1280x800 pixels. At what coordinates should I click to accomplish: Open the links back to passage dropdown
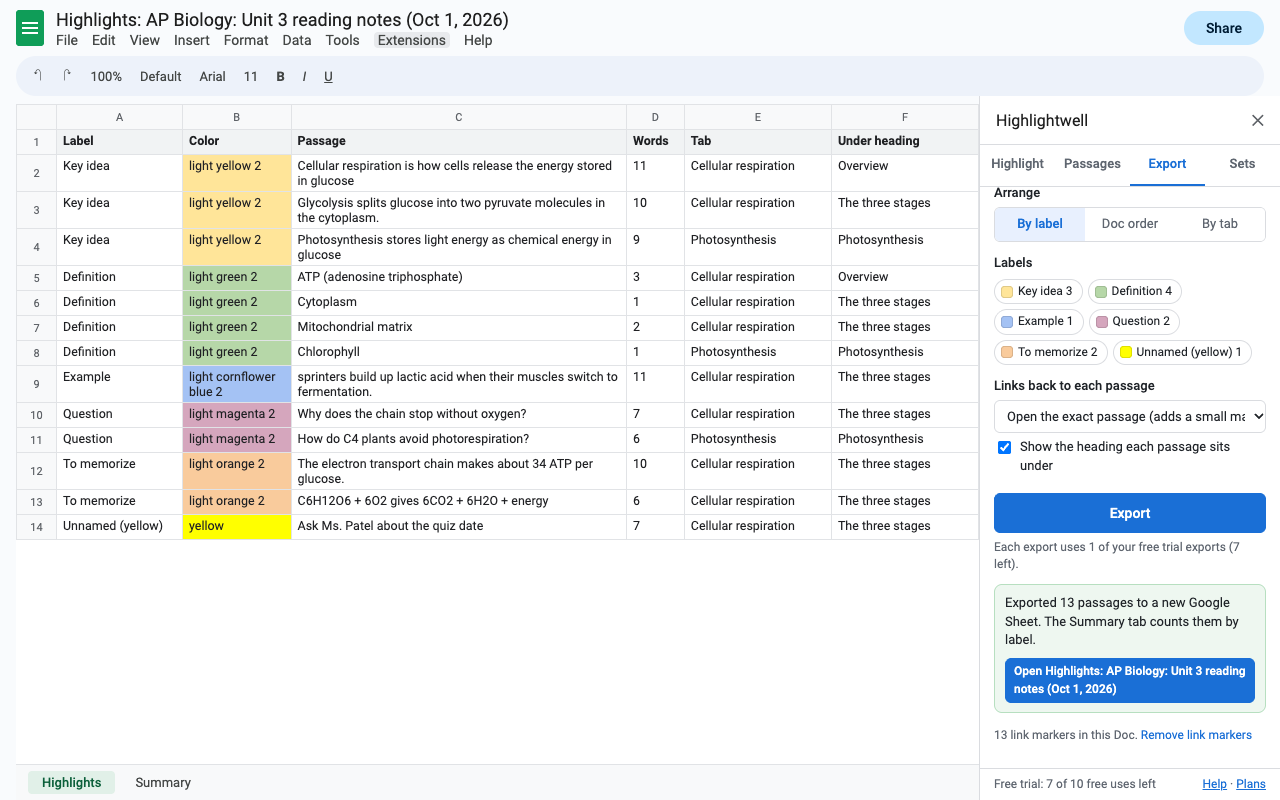point(1130,416)
